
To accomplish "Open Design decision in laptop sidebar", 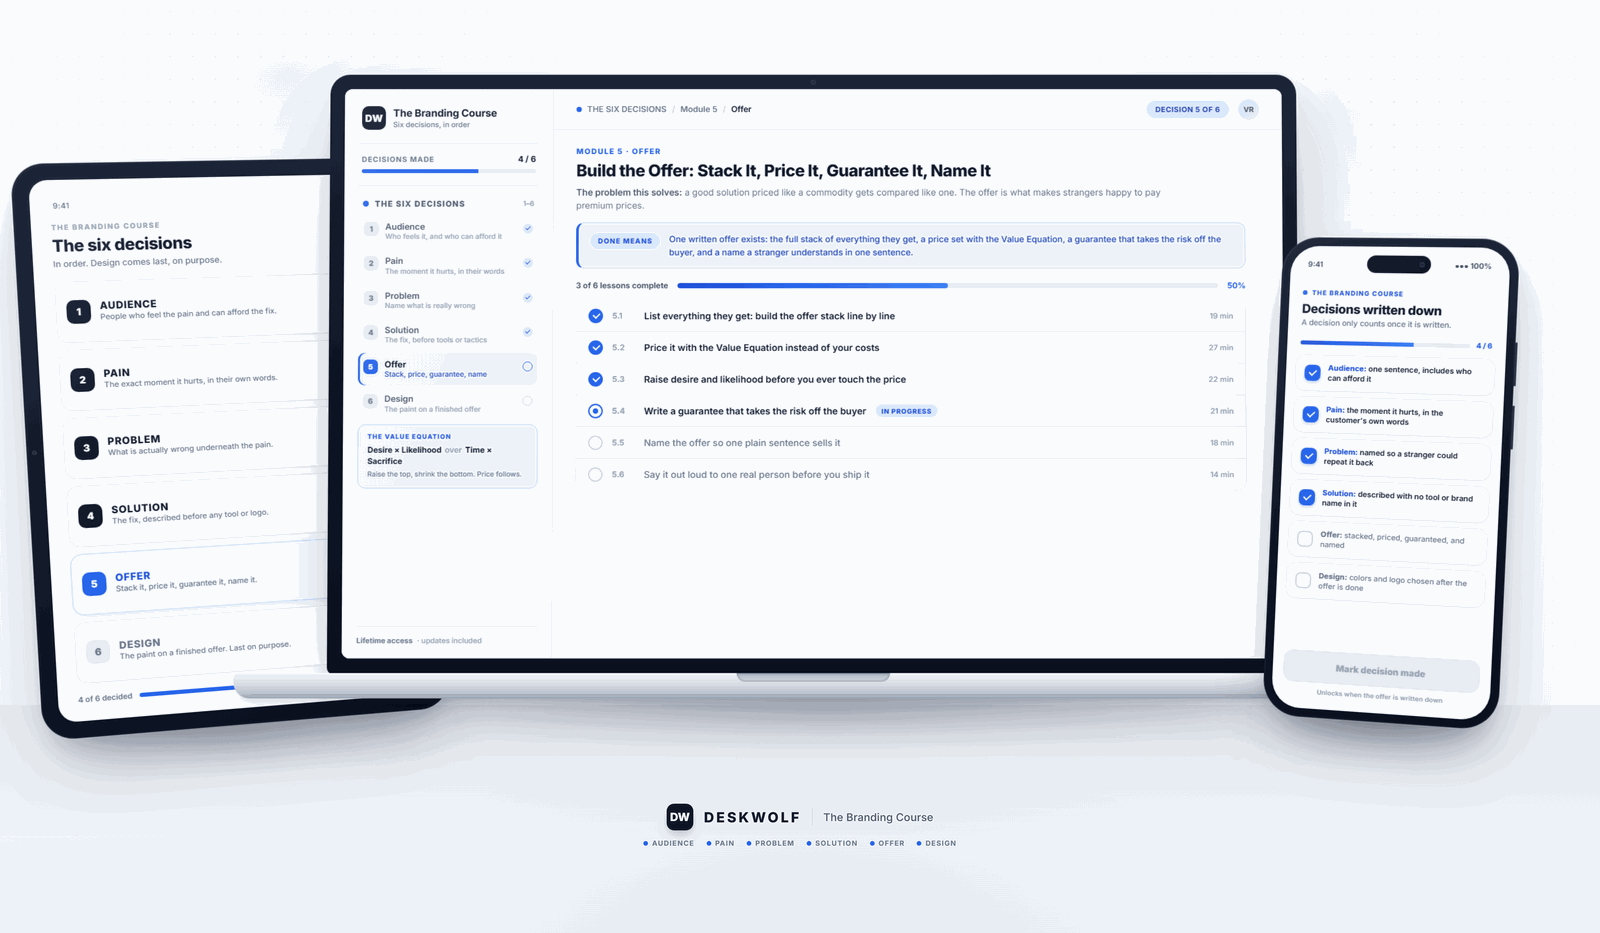I will (448, 403).
